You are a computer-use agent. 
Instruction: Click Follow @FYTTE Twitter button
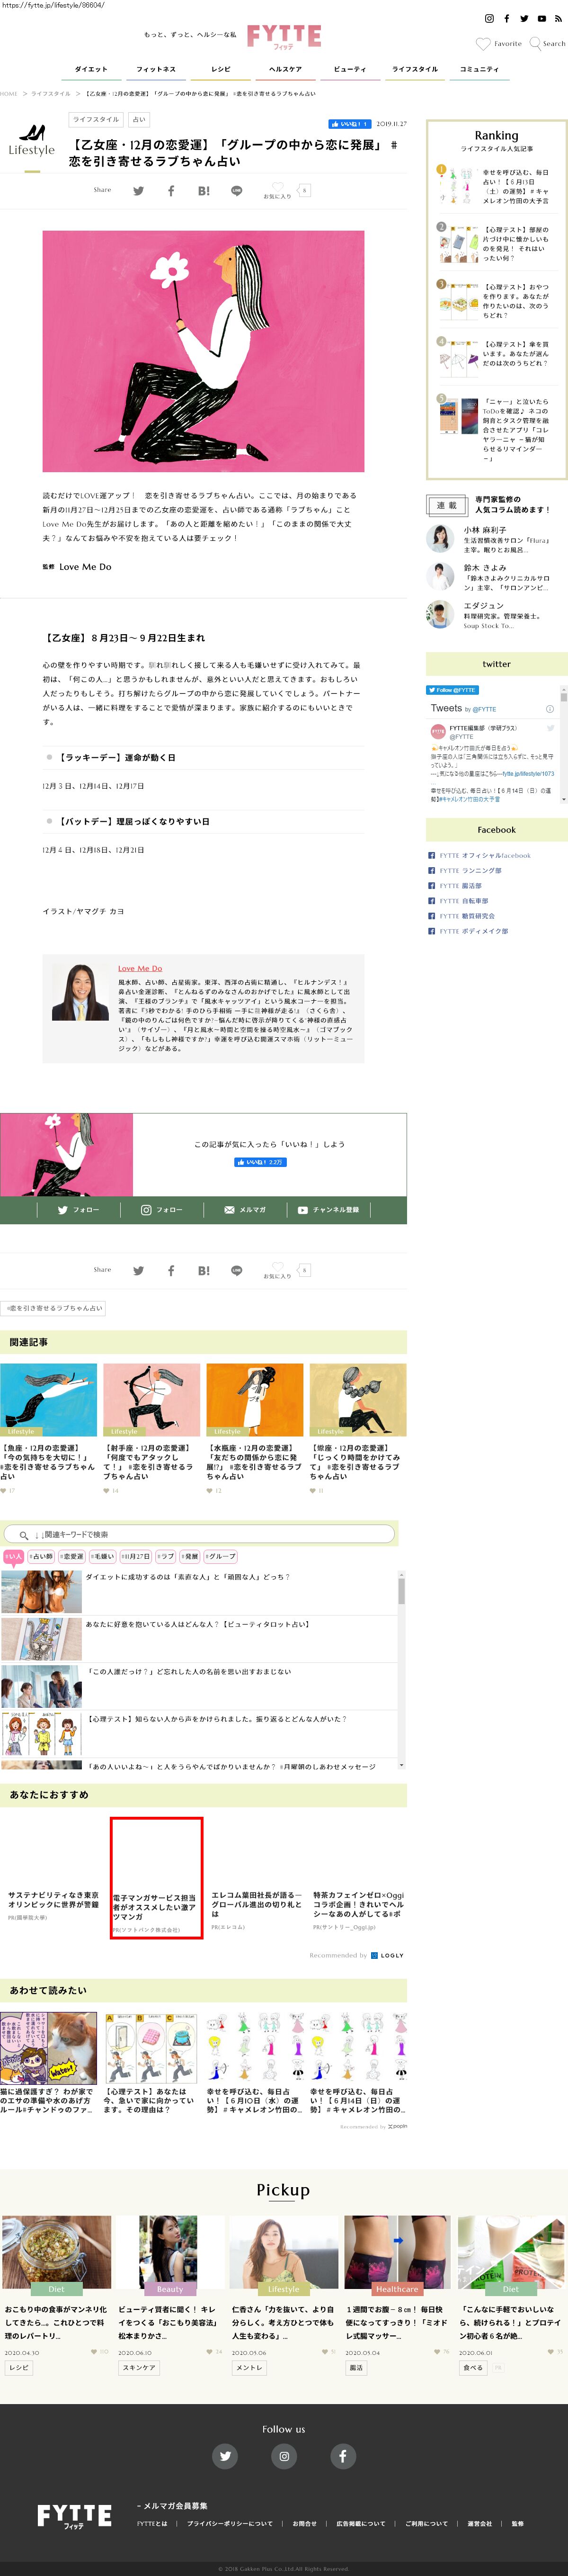453,690
